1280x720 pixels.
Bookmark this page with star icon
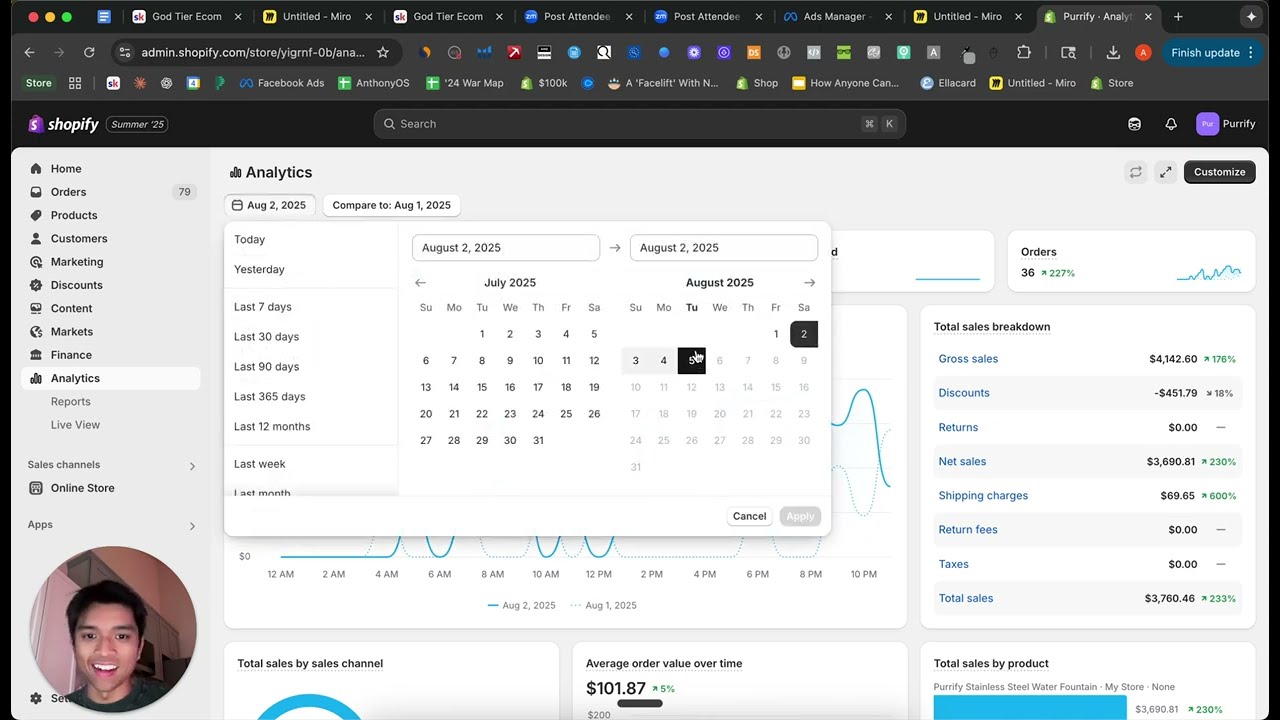pos(383,53)
